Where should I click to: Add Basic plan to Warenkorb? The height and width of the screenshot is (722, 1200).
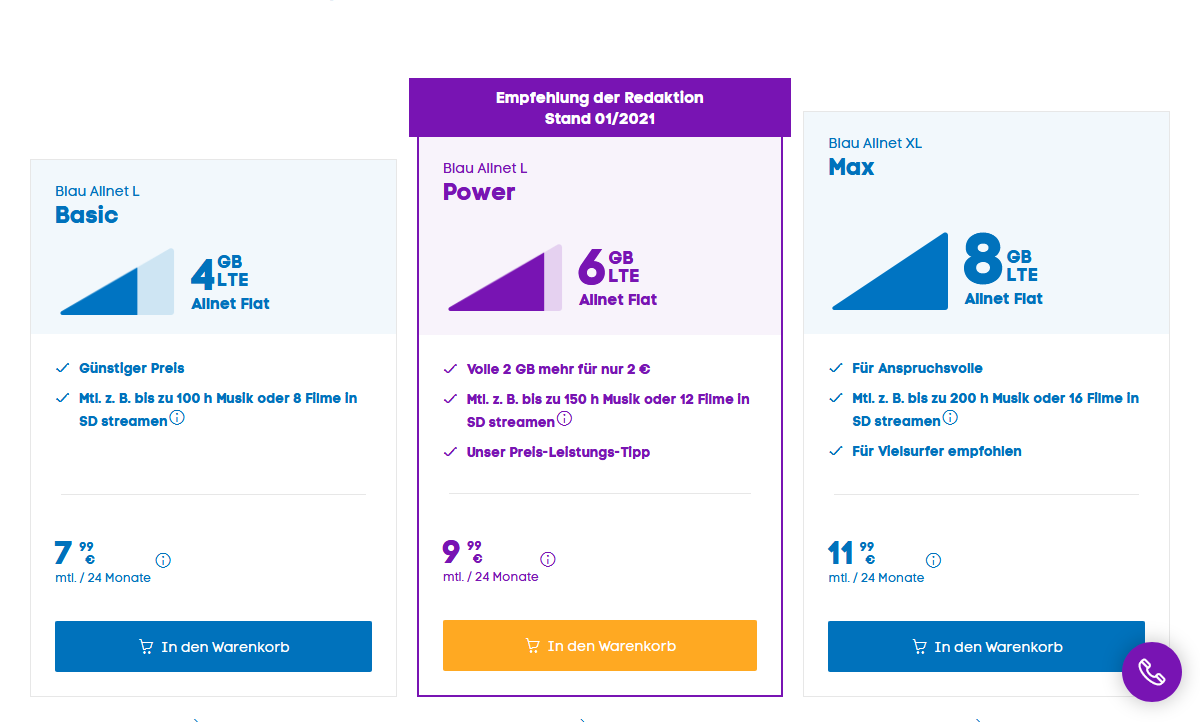(213, 647)
